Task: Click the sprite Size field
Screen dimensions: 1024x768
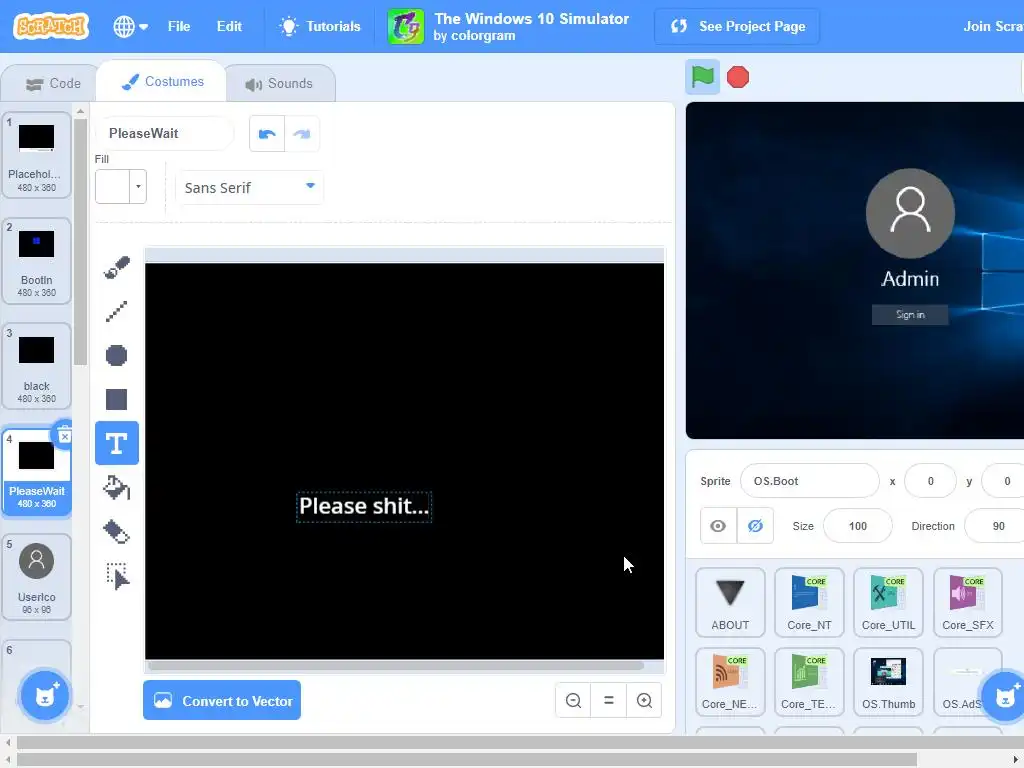Action: pos(857,526)
